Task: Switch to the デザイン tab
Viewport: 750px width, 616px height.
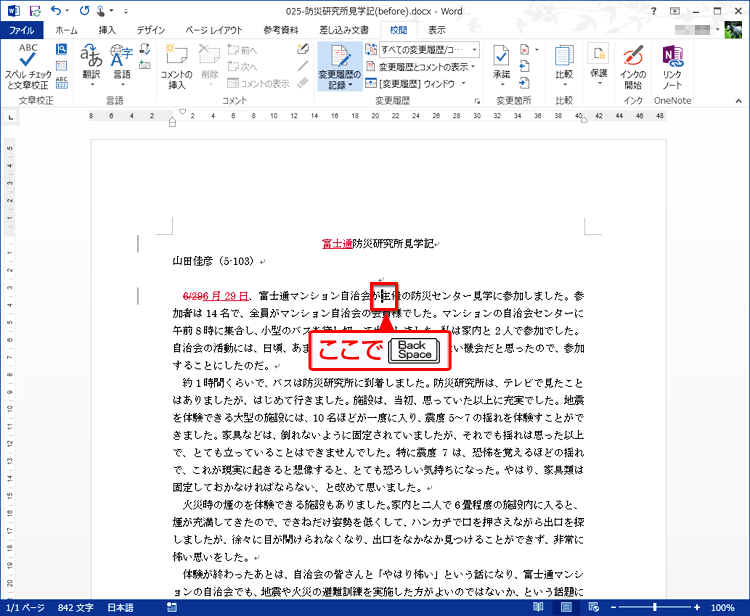Action: tap(151, 30)
